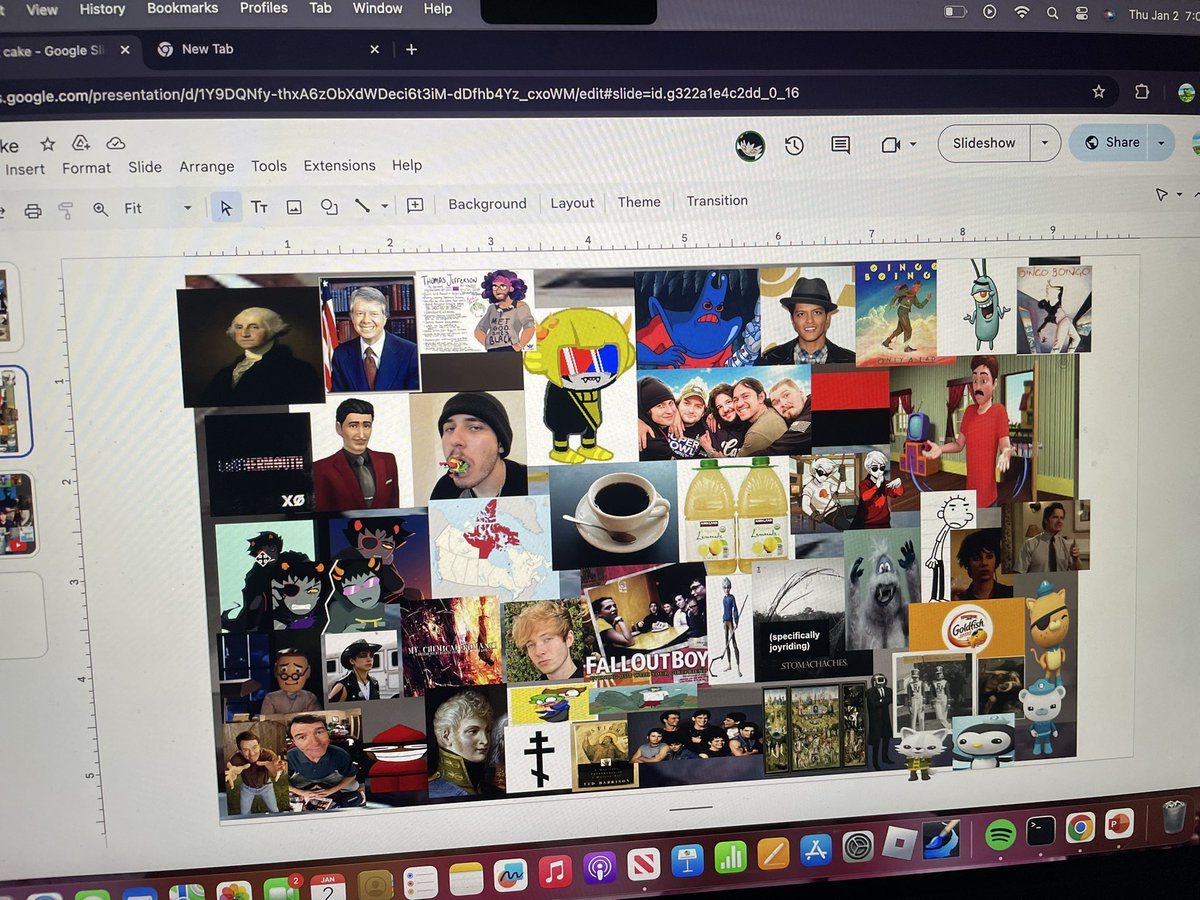Click the zoom magnifier tool
The height and width of the screenshot is (900, 1200).
100,209
